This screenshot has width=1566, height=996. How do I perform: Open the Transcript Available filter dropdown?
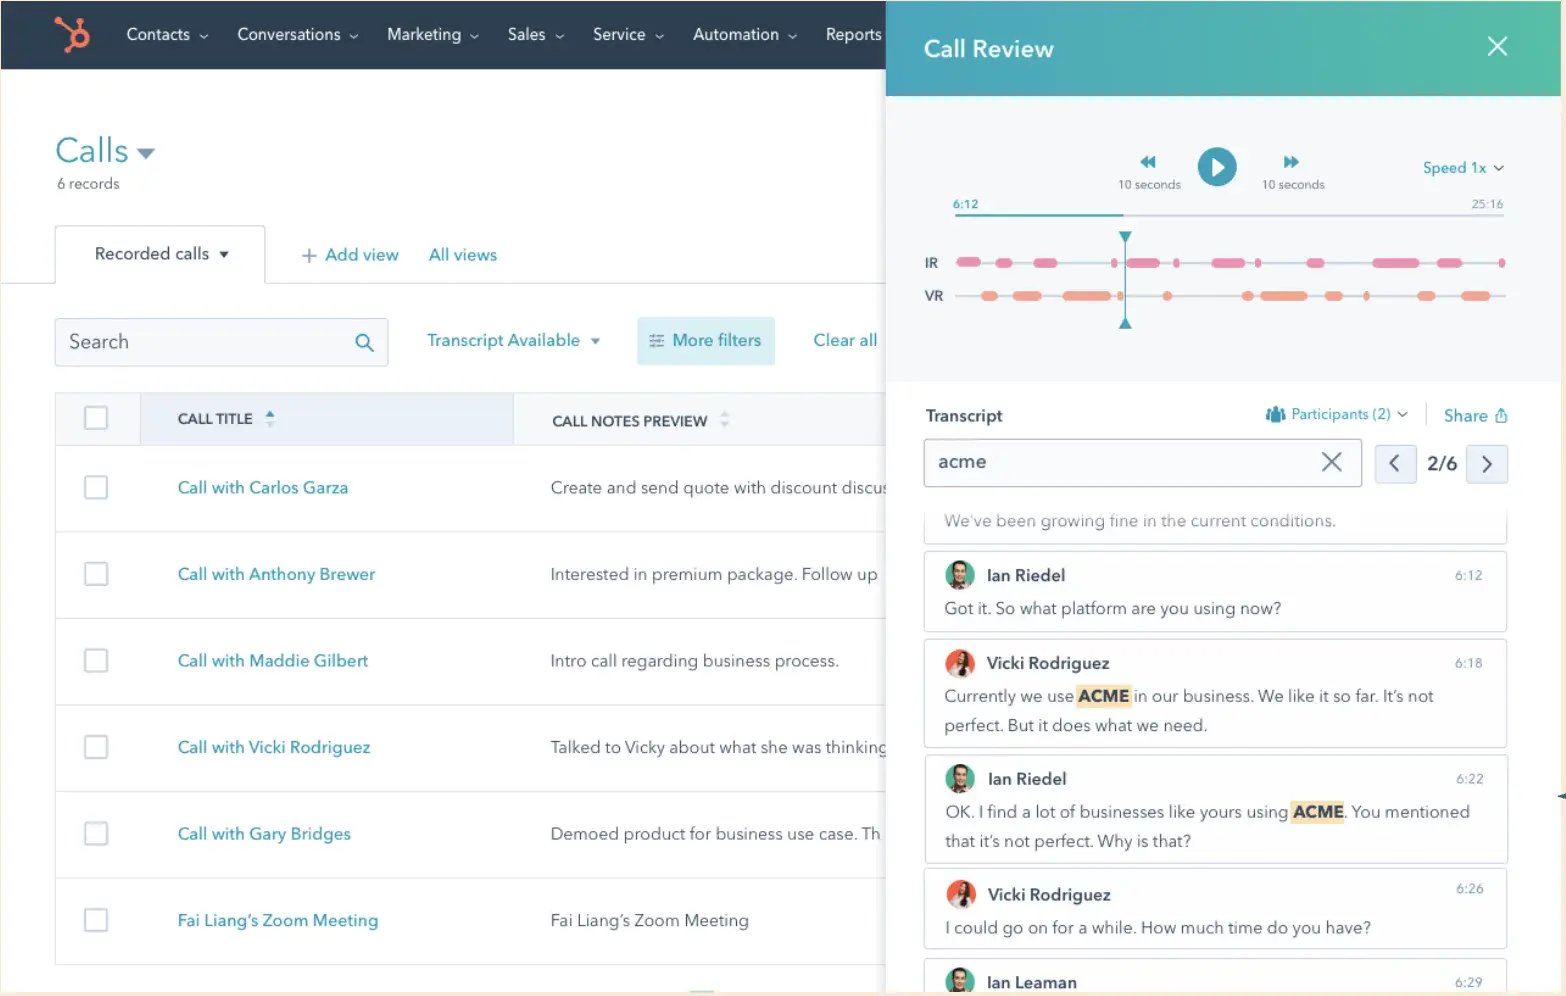(513, 341)
